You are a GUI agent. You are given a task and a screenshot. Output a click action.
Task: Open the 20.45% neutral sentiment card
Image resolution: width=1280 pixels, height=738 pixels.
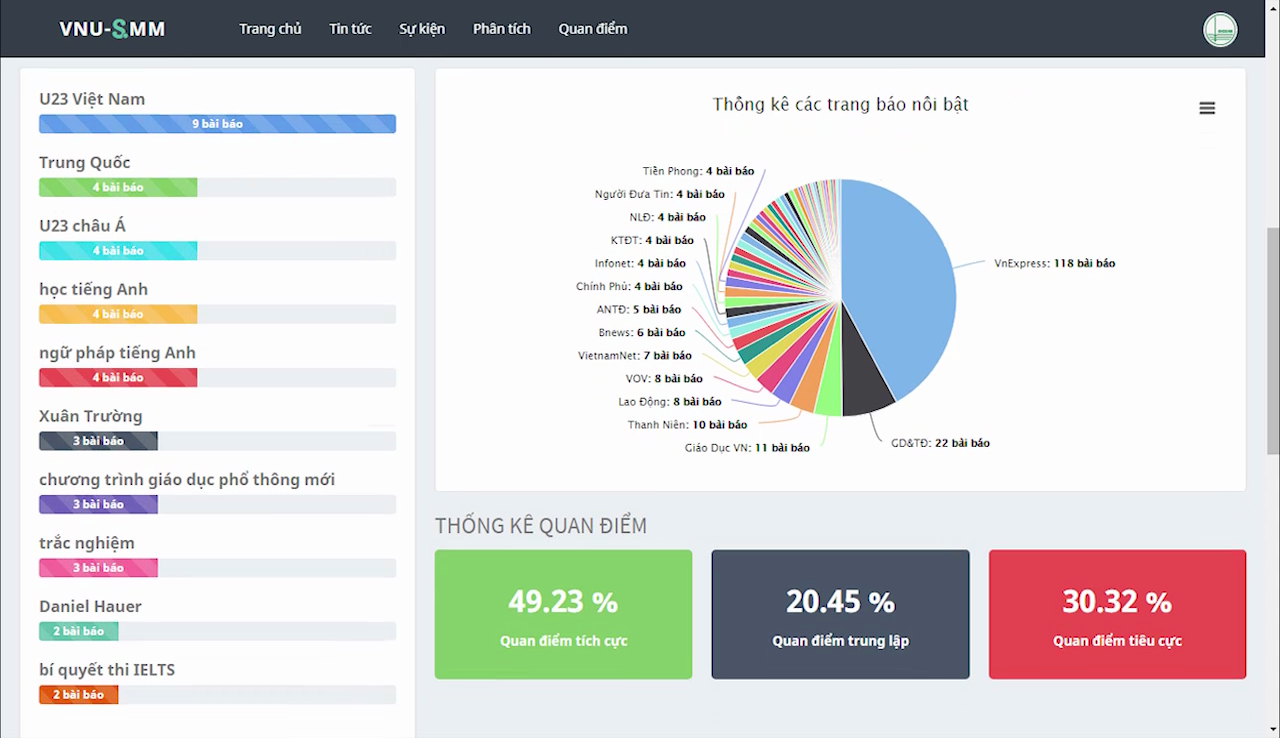840,614
